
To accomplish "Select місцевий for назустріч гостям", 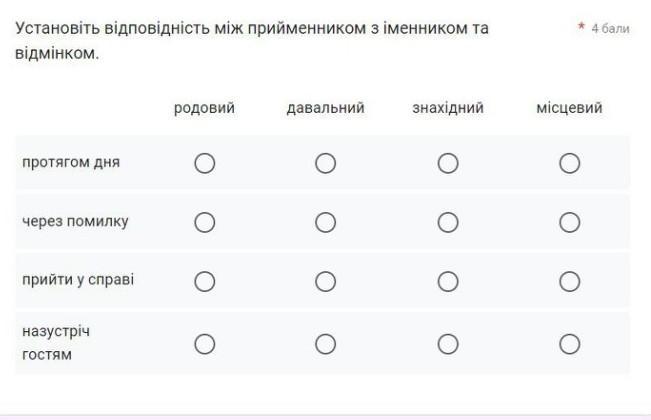I will 570,344.
